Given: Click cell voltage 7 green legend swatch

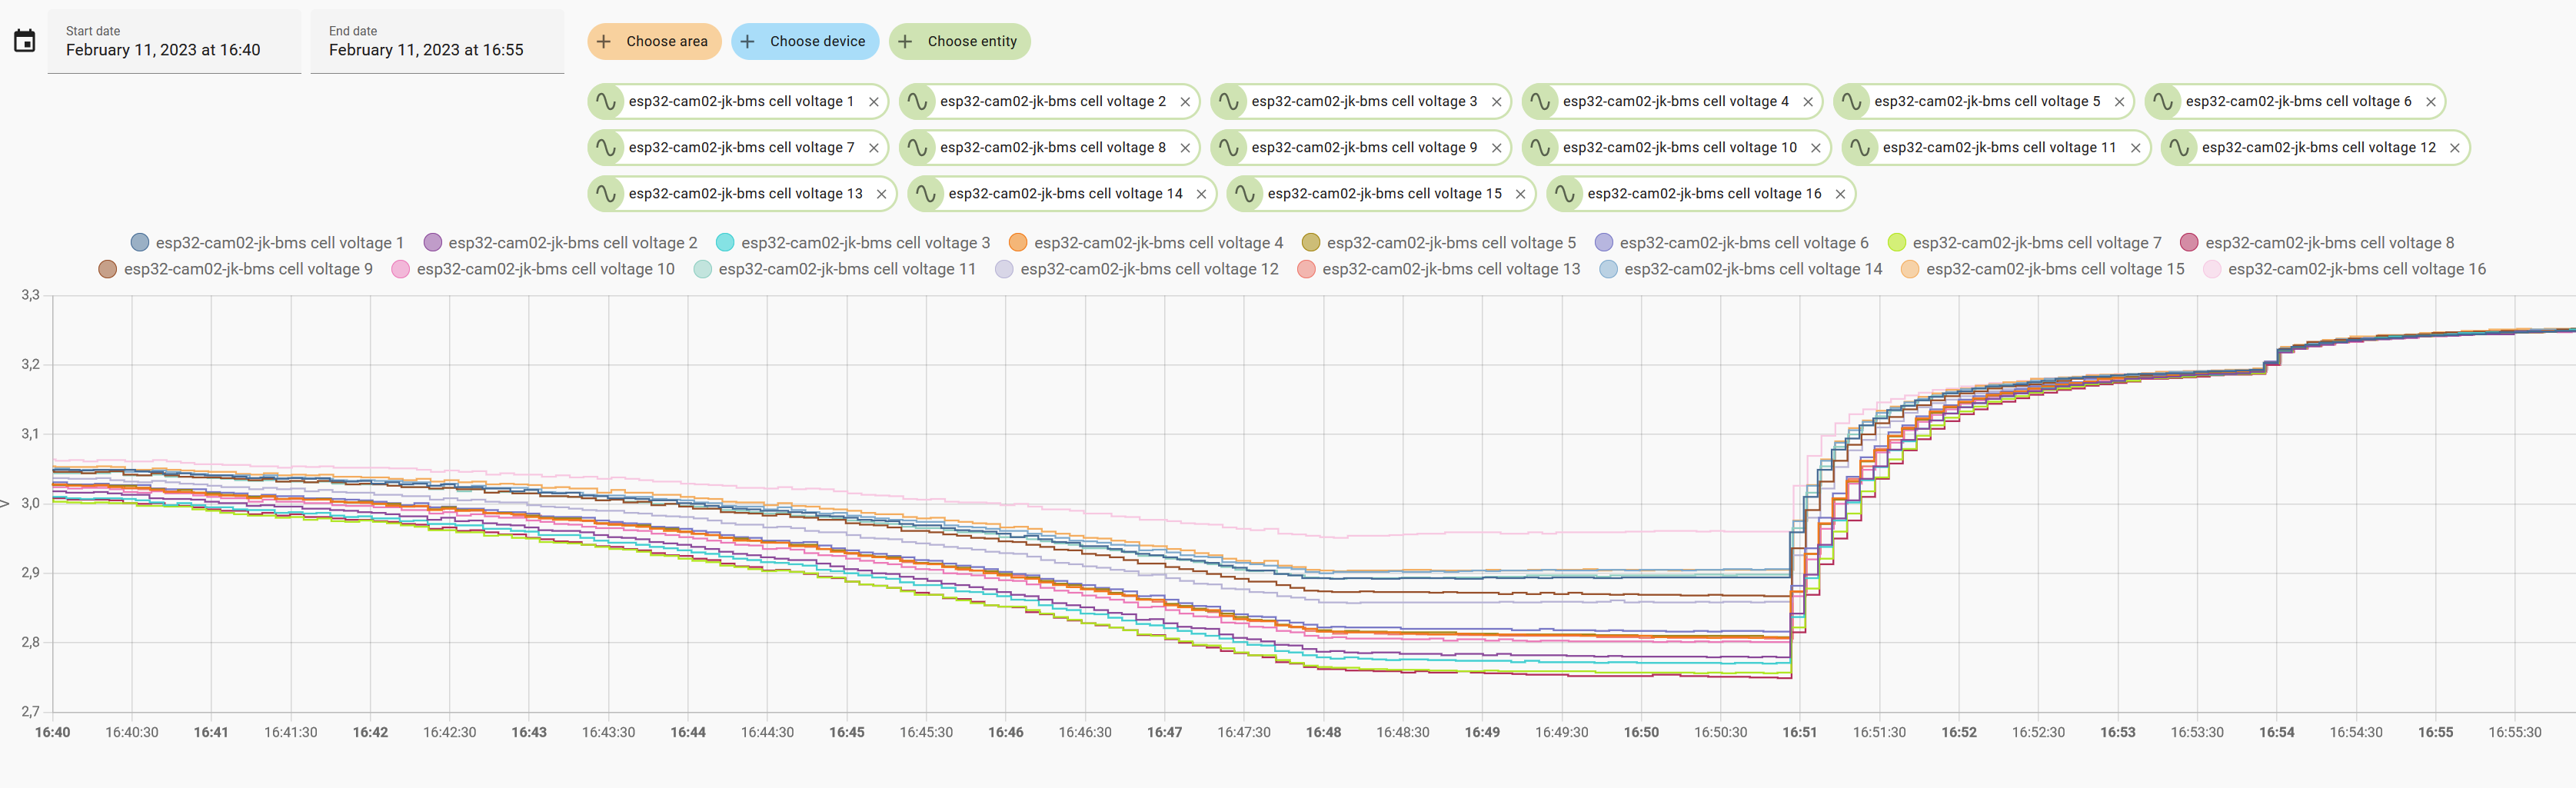Looking at the screenshot, I should pyautogui.click(x=1896, y=243).
